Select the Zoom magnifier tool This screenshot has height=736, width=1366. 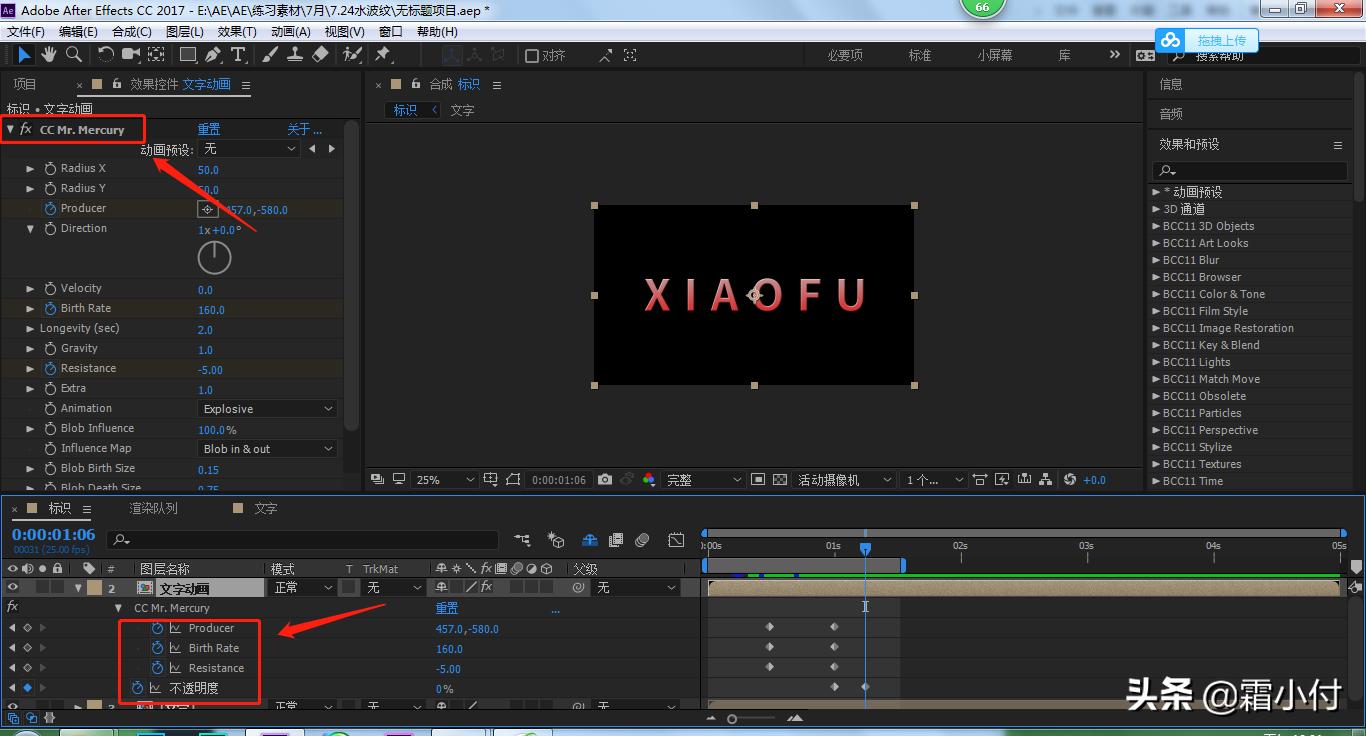tap(74, 55)
